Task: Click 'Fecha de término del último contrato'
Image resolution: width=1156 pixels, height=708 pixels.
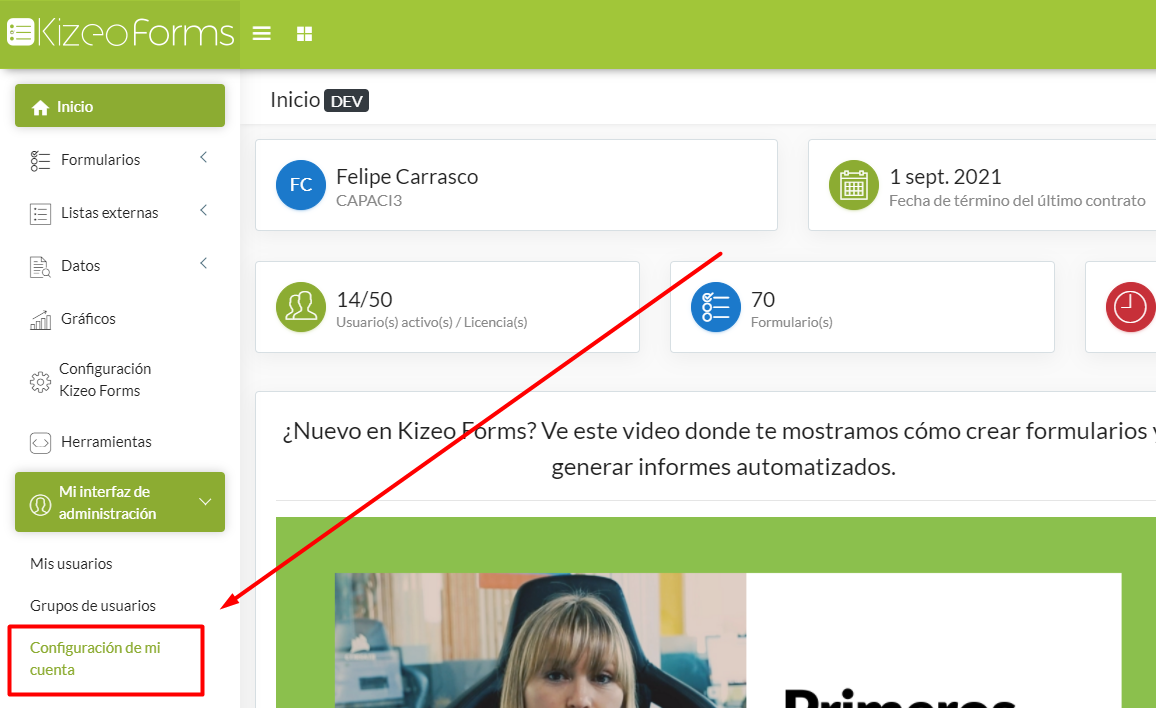Action: [x=1017, y=201]
